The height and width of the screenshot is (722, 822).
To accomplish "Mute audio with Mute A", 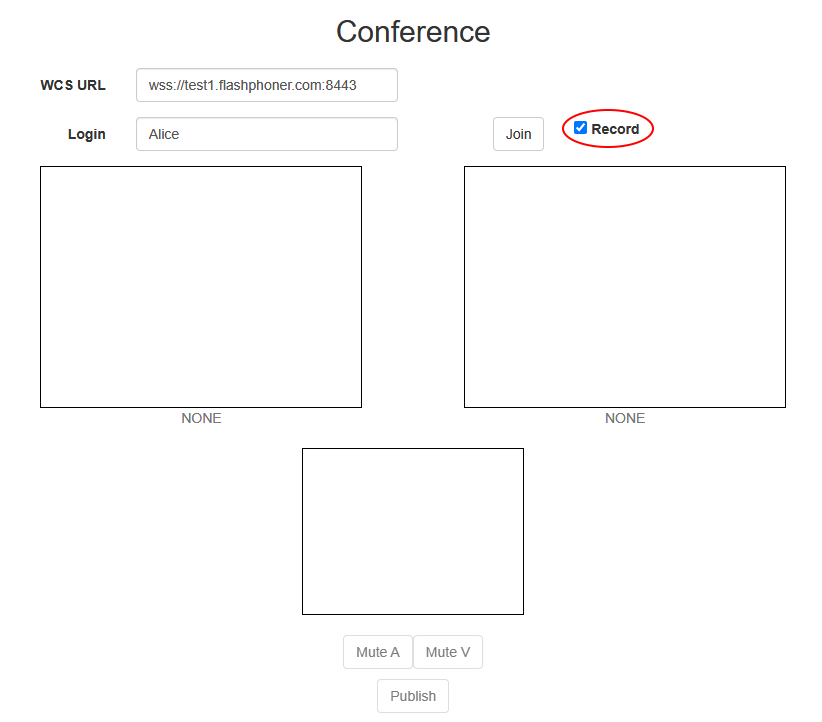I will [x=377, y=652].
